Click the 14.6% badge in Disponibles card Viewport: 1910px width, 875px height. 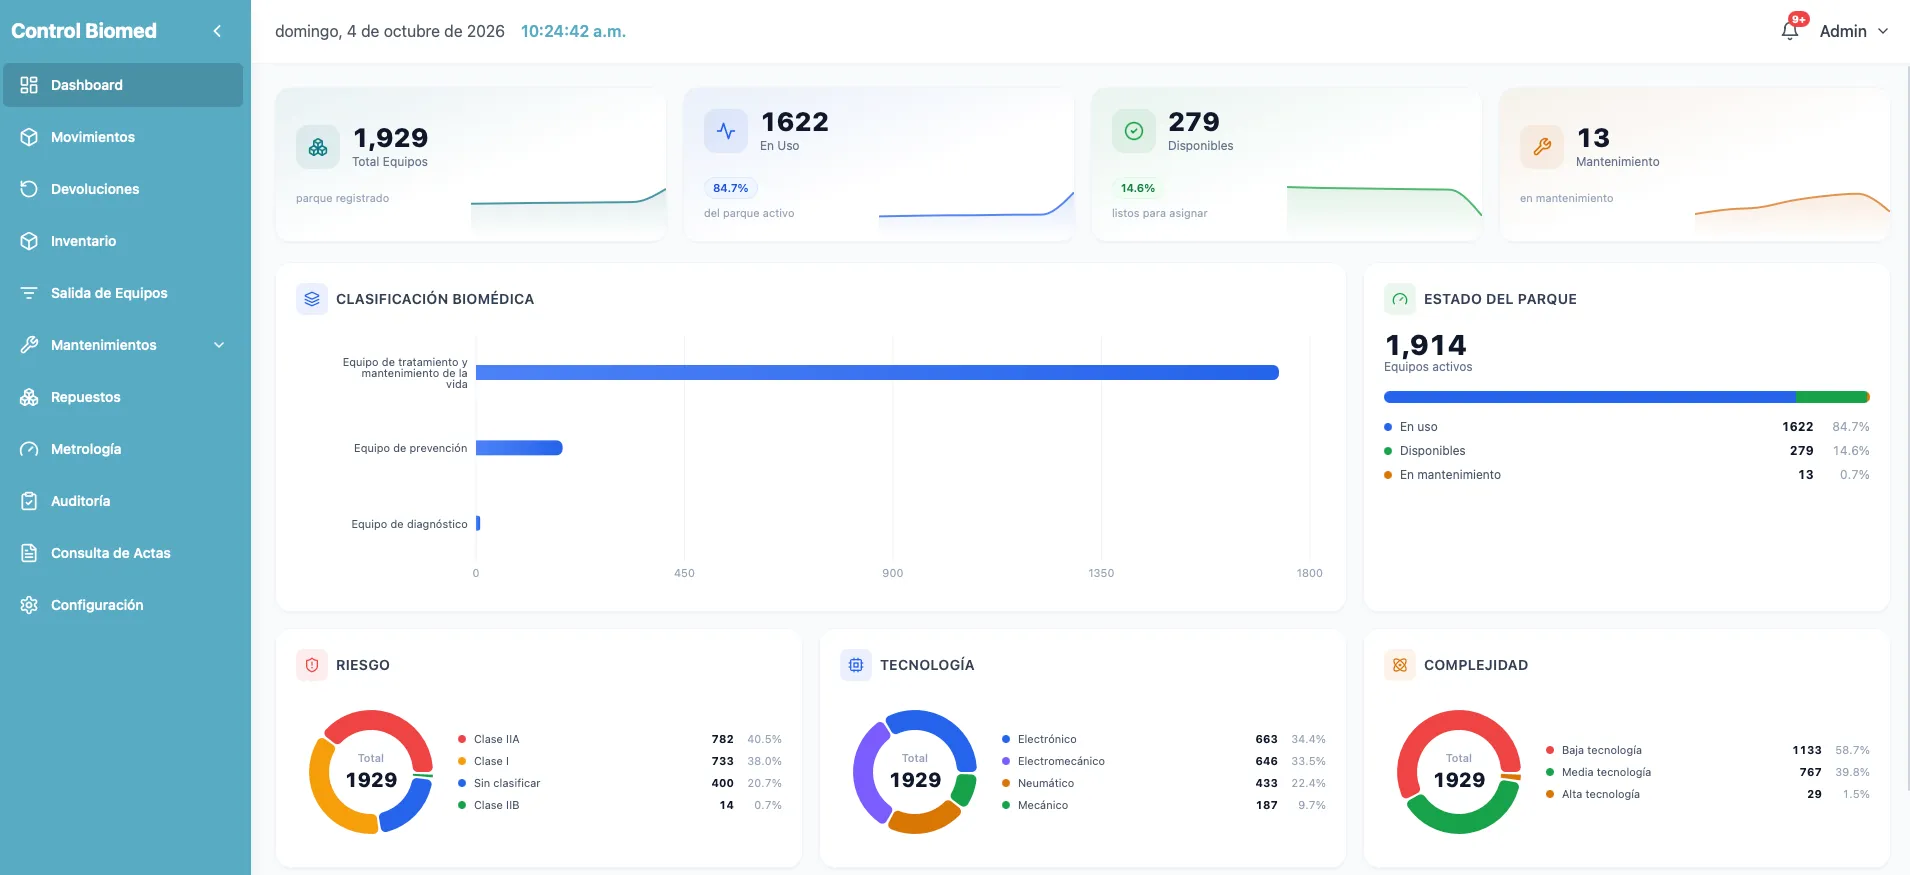click(x=1138, y=188)
